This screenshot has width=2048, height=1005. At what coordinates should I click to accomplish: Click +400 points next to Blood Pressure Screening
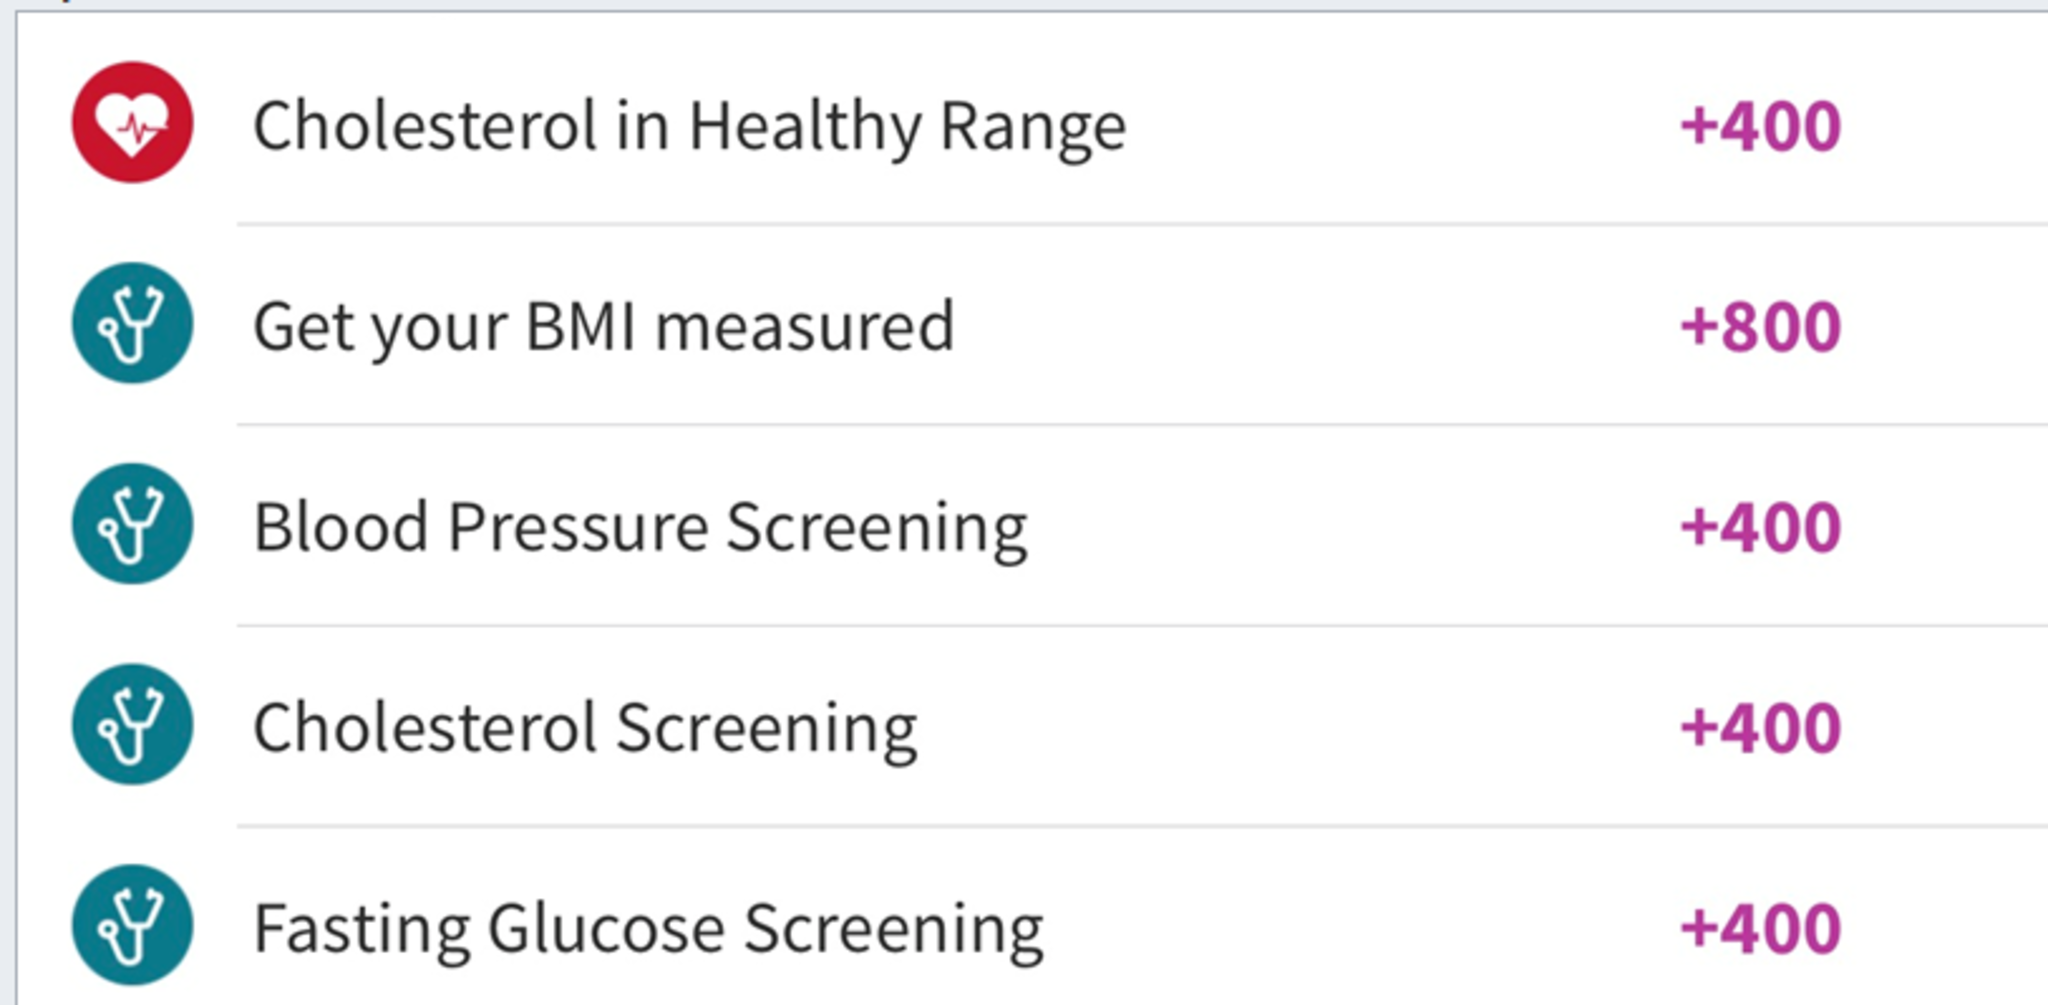(x=1760, y=527)
